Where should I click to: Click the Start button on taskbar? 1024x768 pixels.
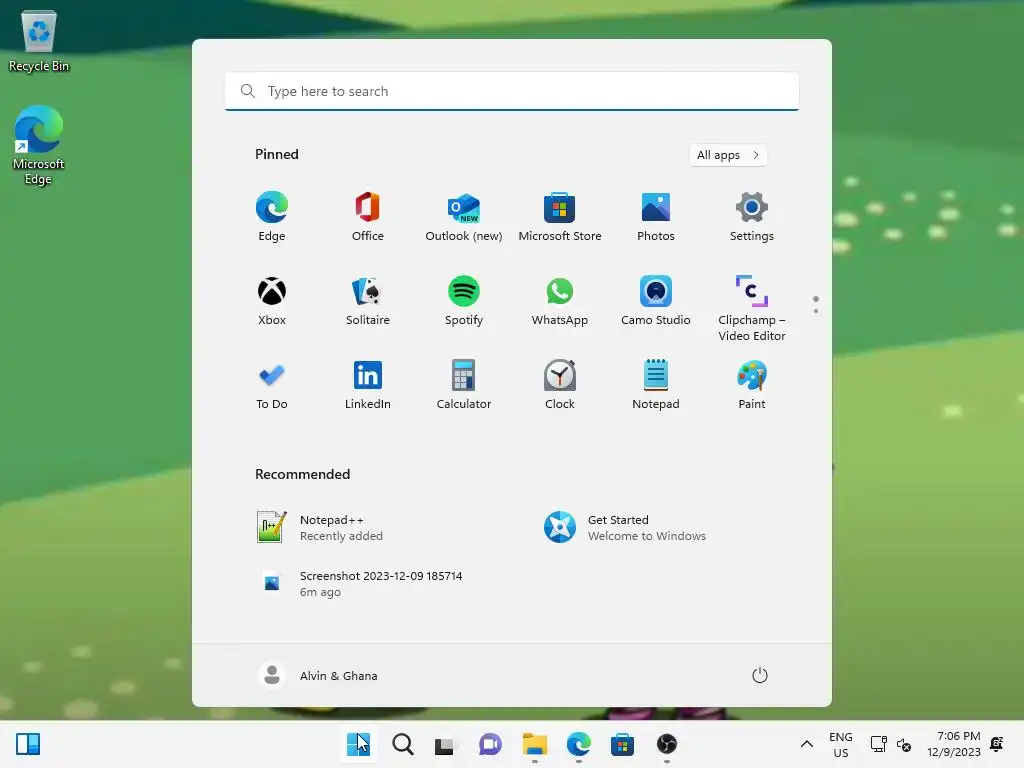pos(358,744)
